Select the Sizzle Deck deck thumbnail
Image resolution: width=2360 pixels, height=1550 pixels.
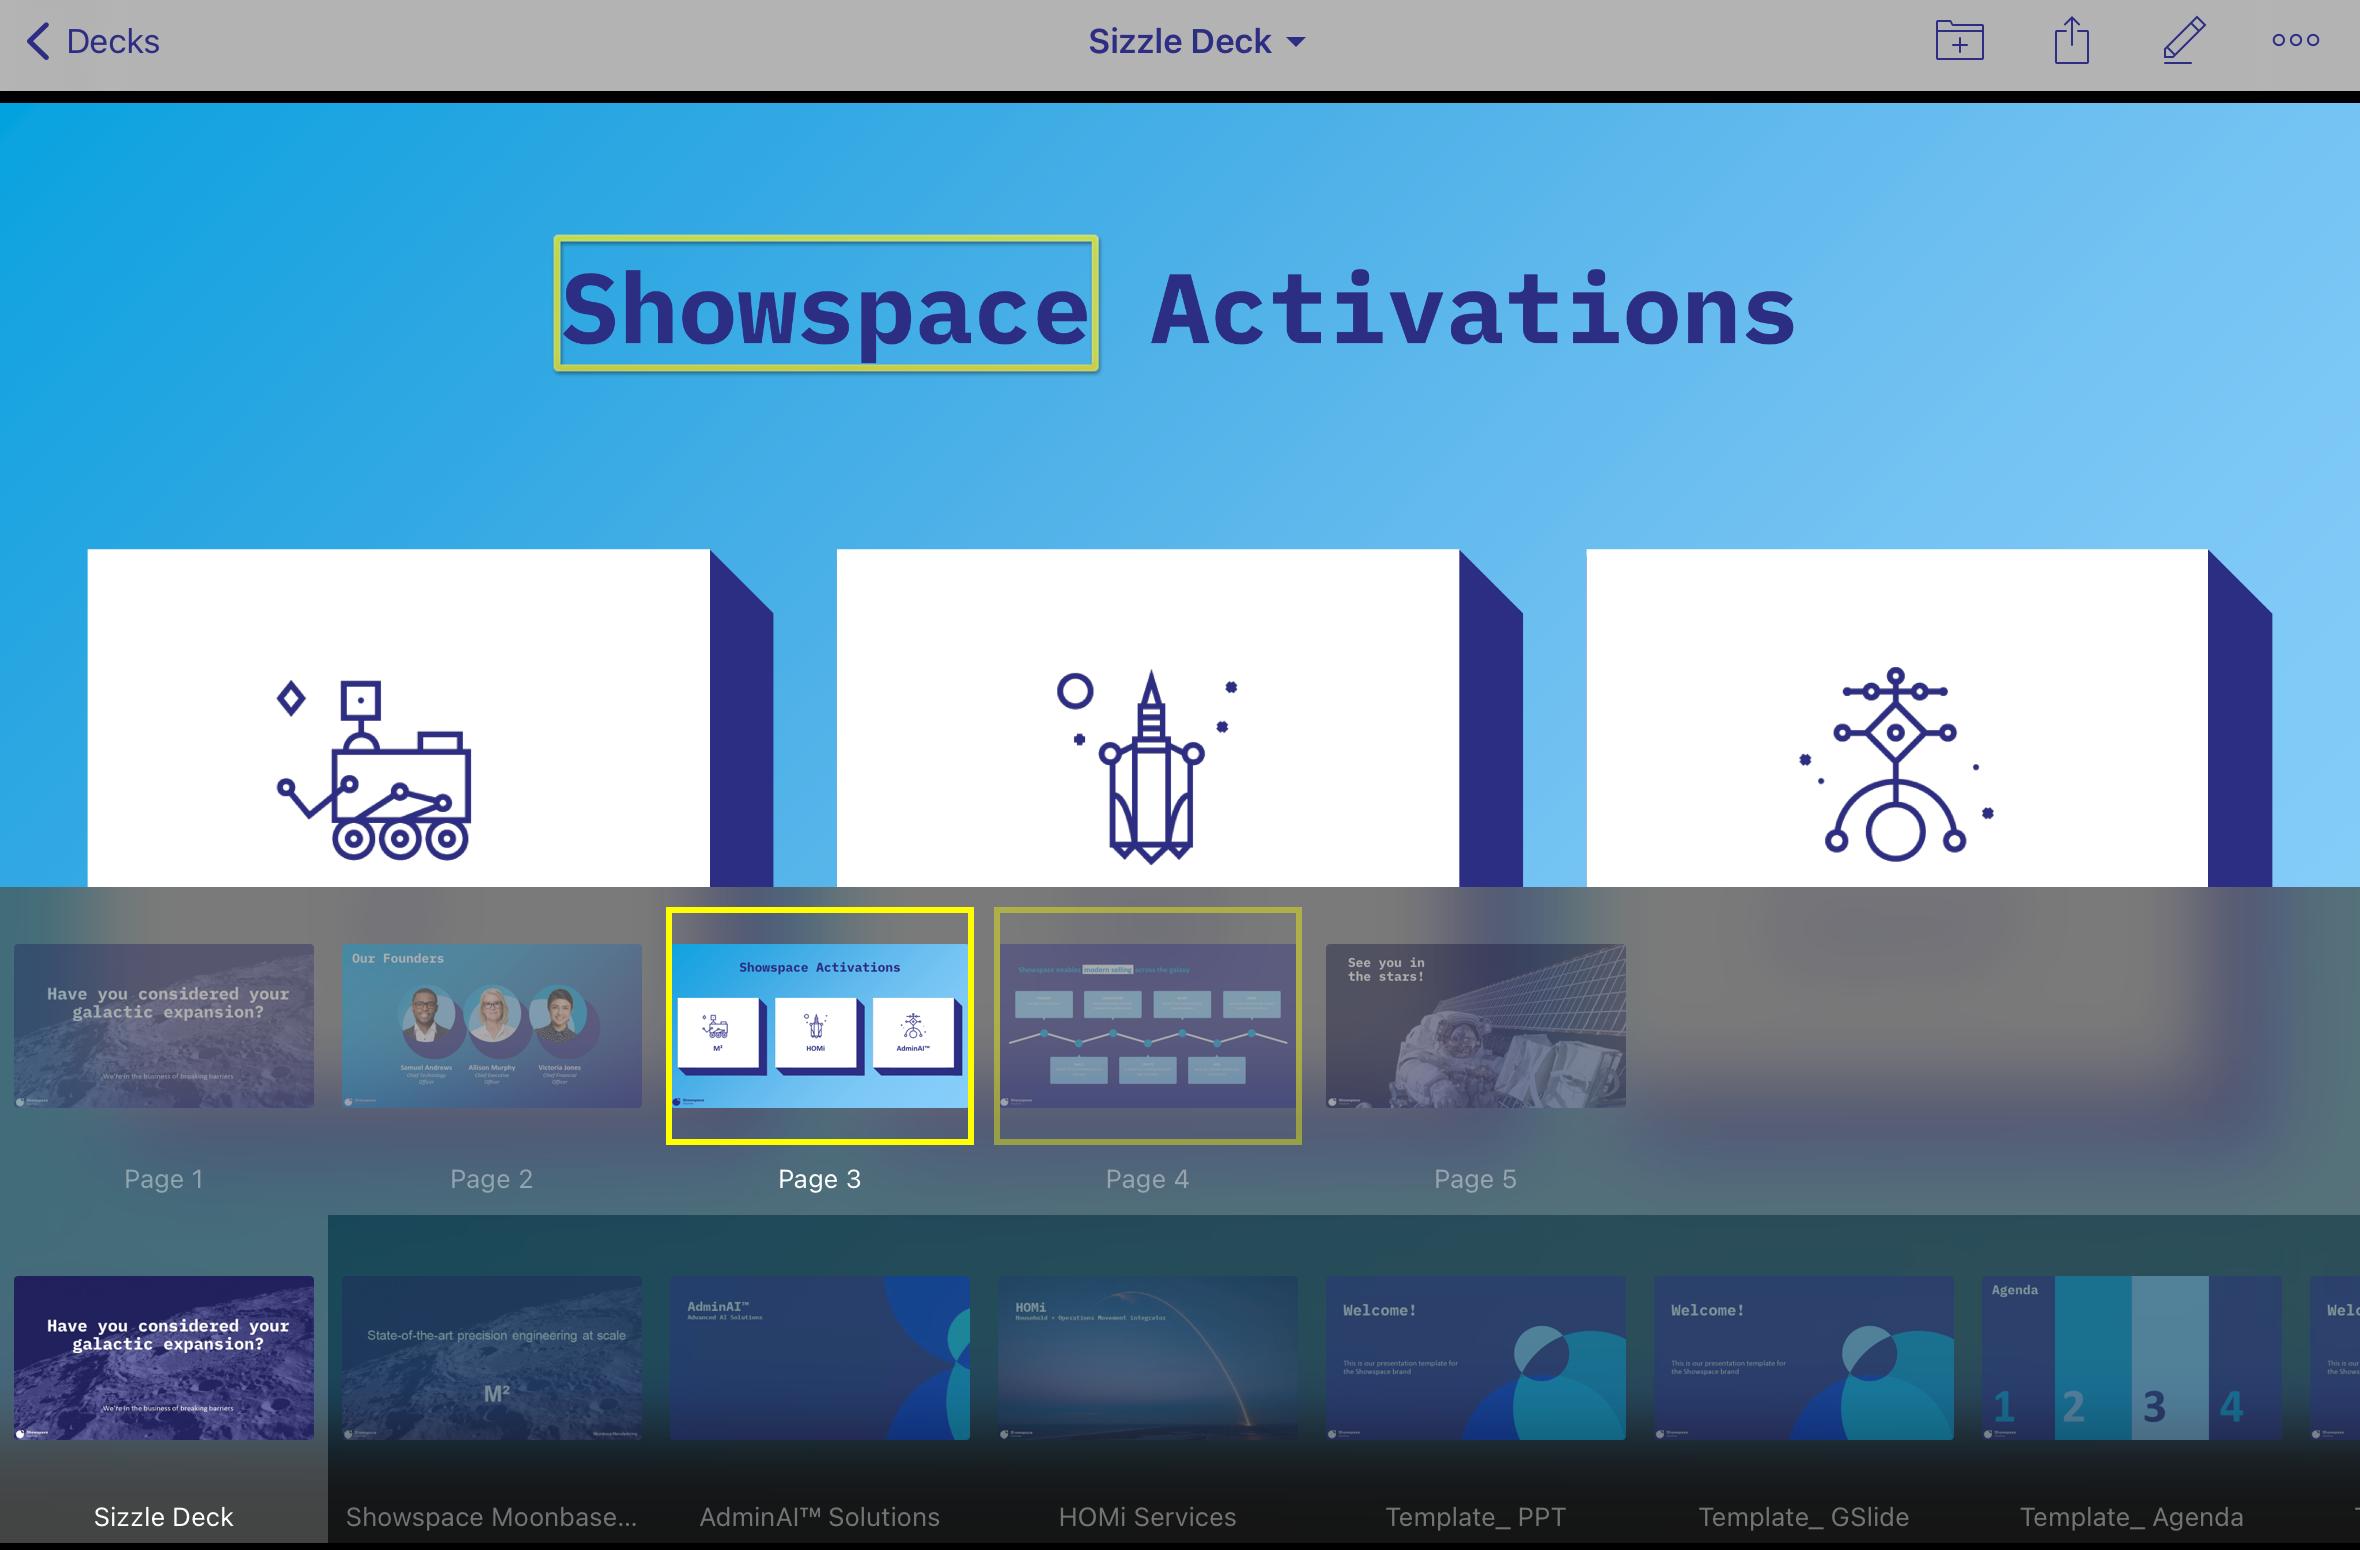pyautogui.click(x=164, y=1357)
